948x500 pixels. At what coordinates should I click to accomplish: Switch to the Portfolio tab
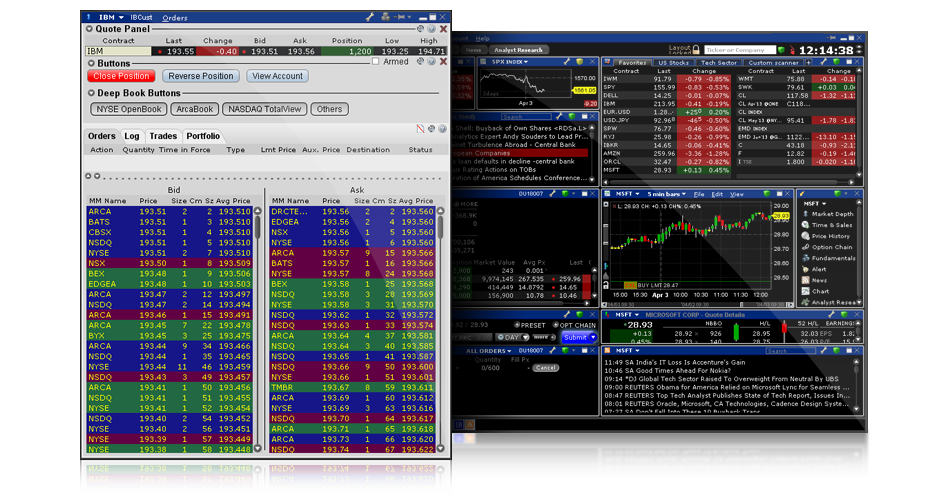[203, 136]
